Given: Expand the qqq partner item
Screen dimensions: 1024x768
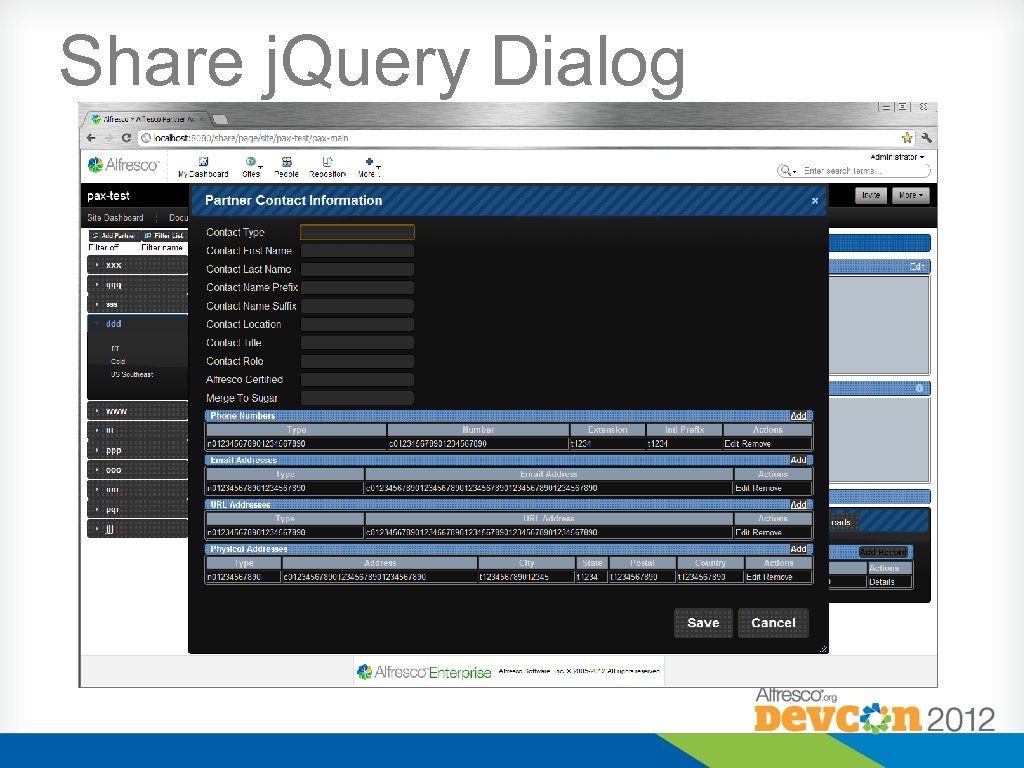Looking at the screenshot, I should [x=137, y=285].
